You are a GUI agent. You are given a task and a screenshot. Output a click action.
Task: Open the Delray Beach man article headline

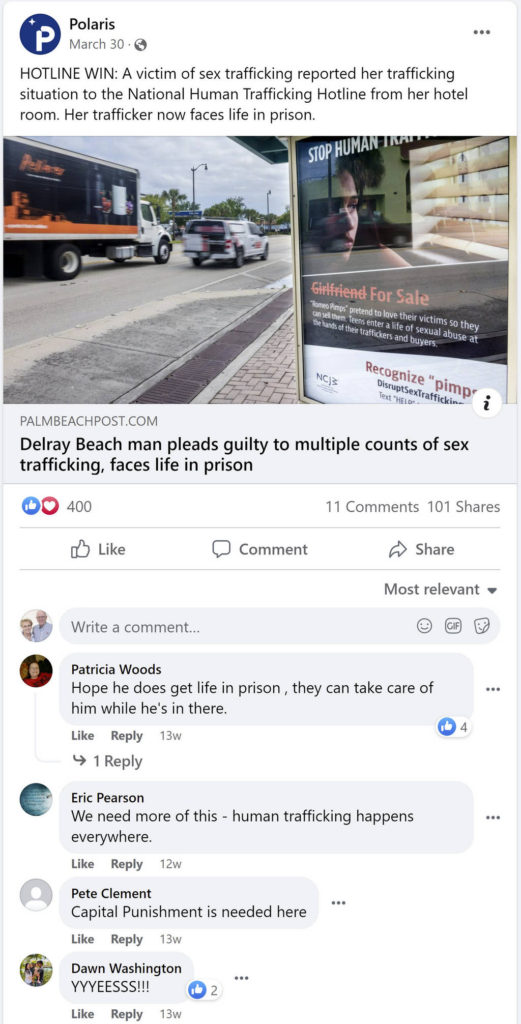click(x=245, y=455)
